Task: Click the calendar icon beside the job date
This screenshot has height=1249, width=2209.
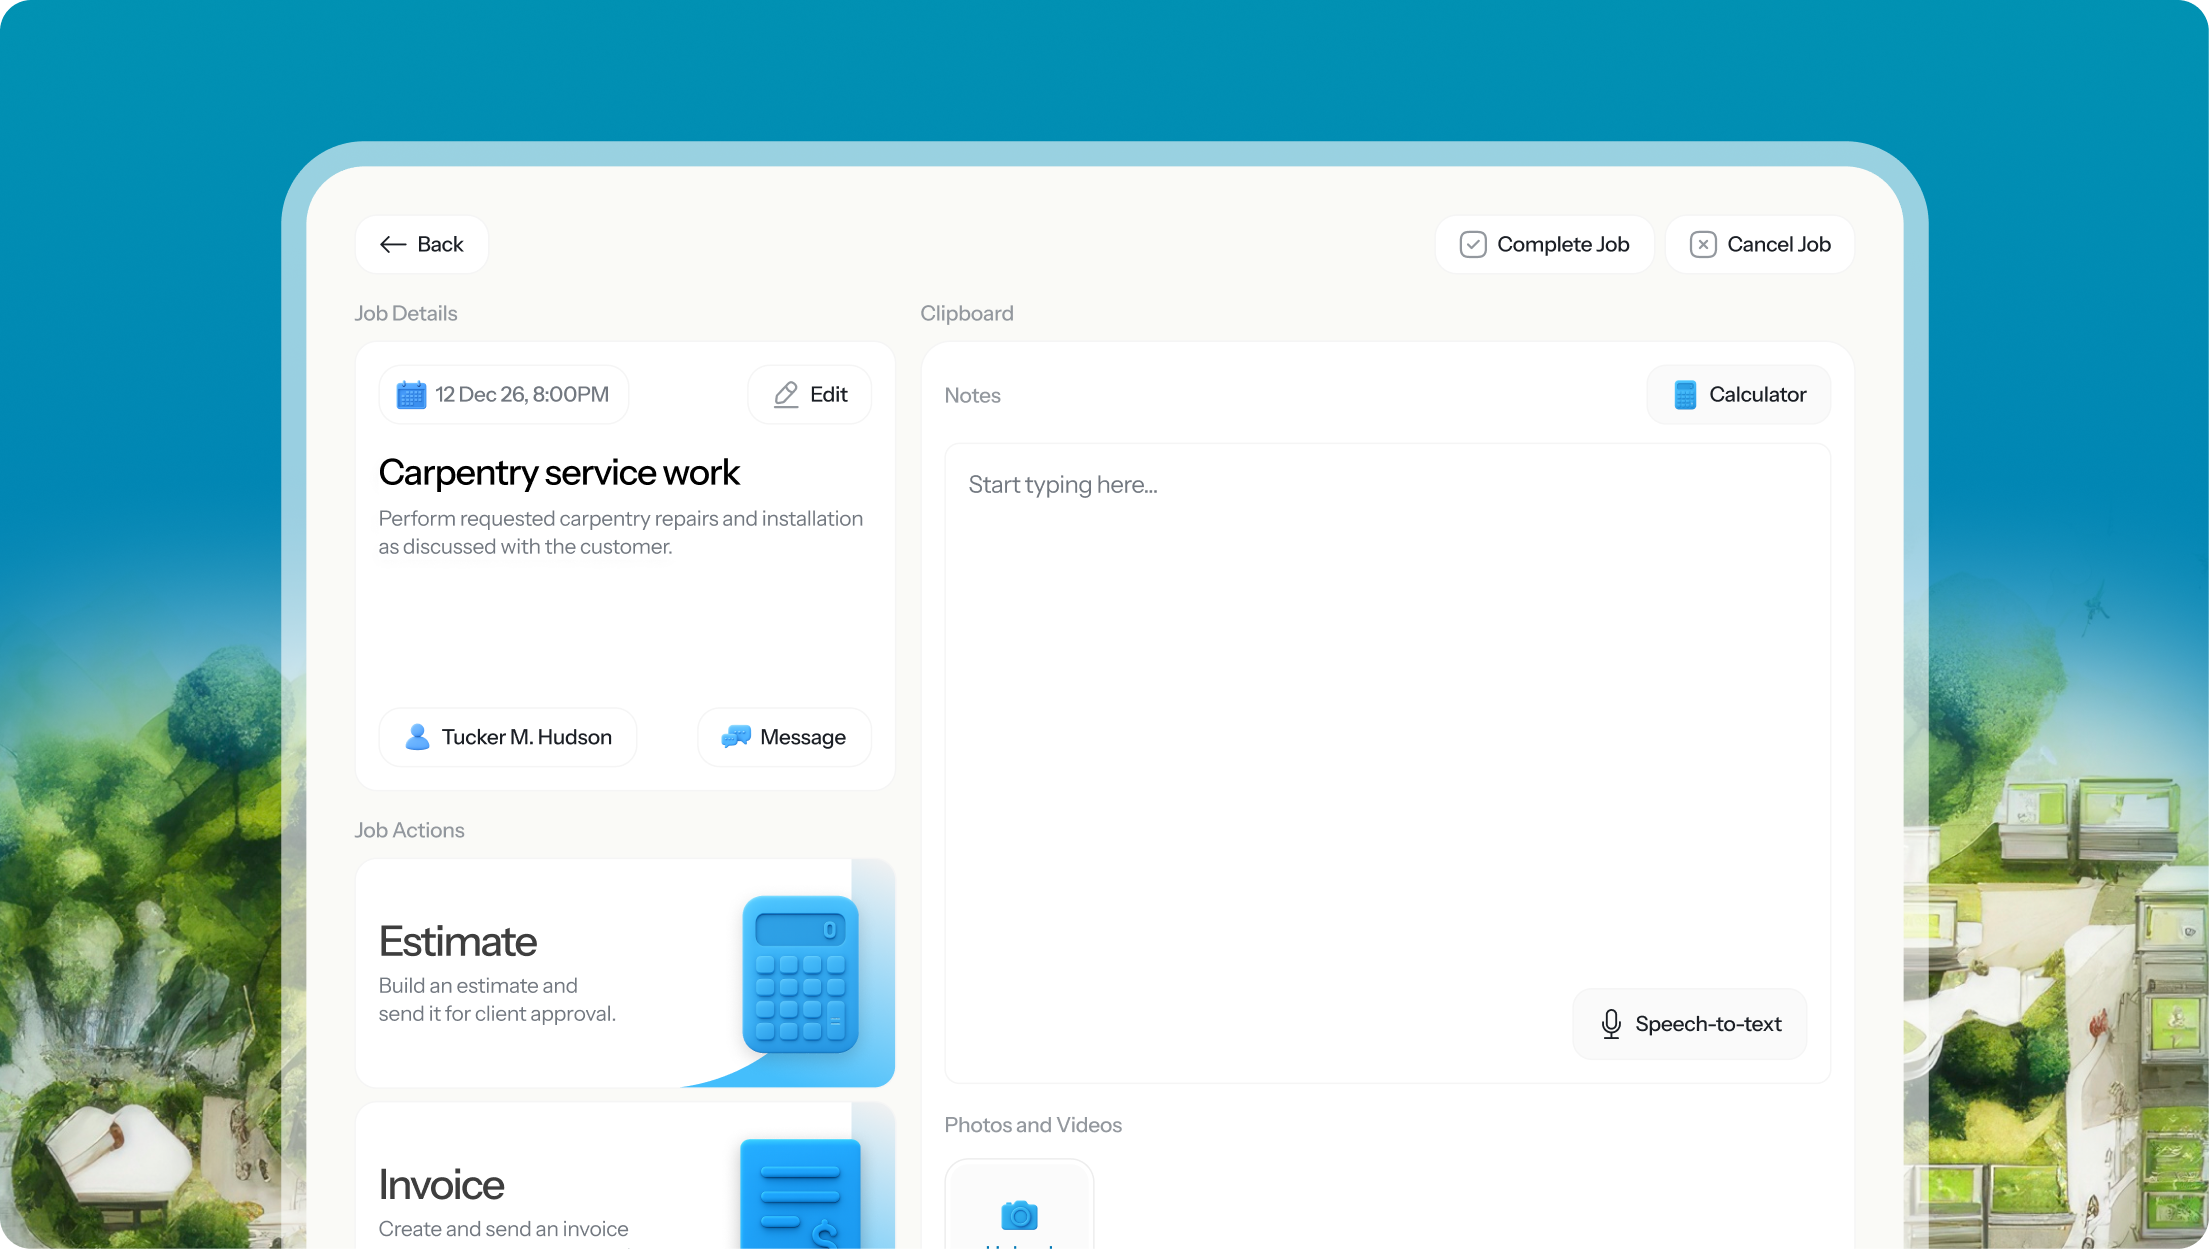Action: (411, 395)
